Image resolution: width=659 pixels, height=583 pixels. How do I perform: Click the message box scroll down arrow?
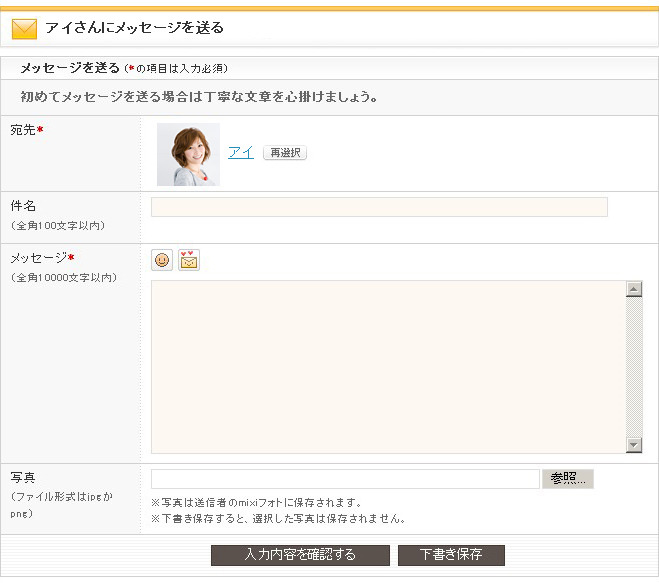click(634, 445)
